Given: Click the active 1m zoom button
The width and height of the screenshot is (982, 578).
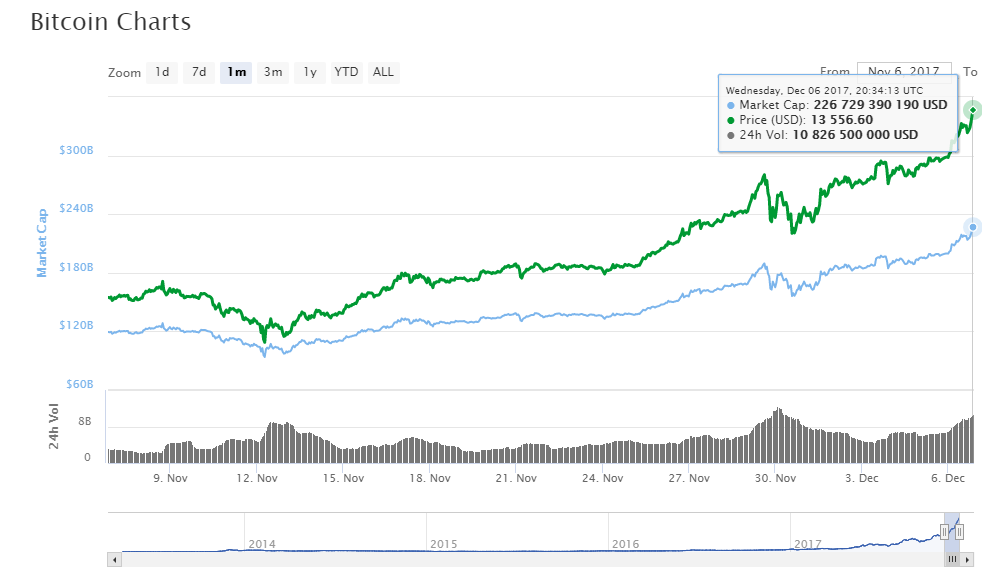Looking at the screenshot, I should (x=236, y=72).
